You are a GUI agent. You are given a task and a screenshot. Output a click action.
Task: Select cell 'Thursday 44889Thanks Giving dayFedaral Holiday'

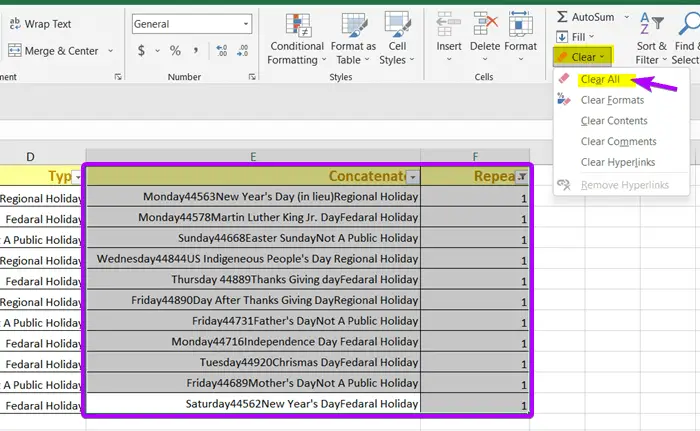coord(253,279)
